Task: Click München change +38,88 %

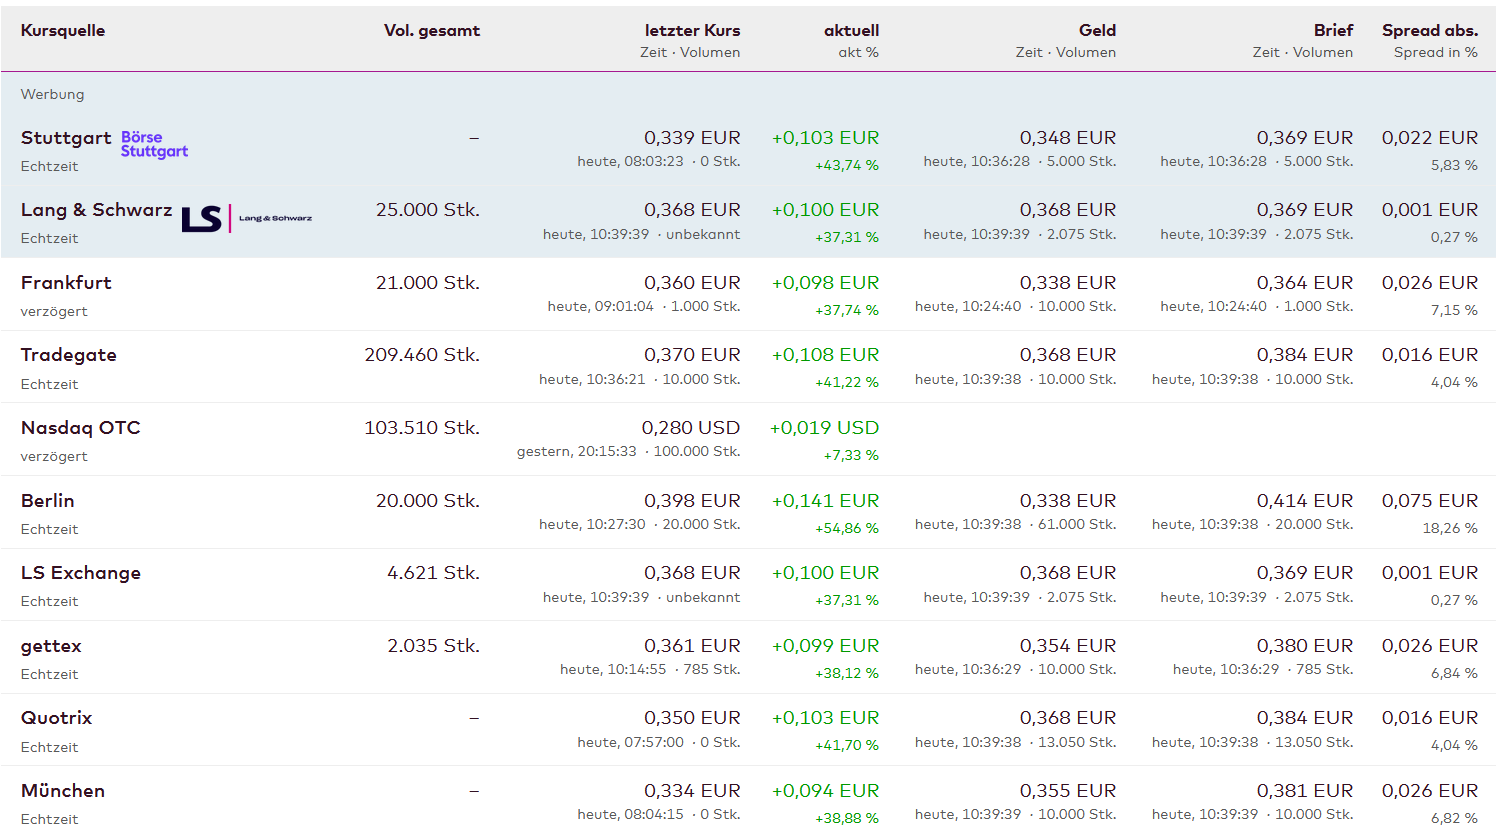Action: pos(847,818)
